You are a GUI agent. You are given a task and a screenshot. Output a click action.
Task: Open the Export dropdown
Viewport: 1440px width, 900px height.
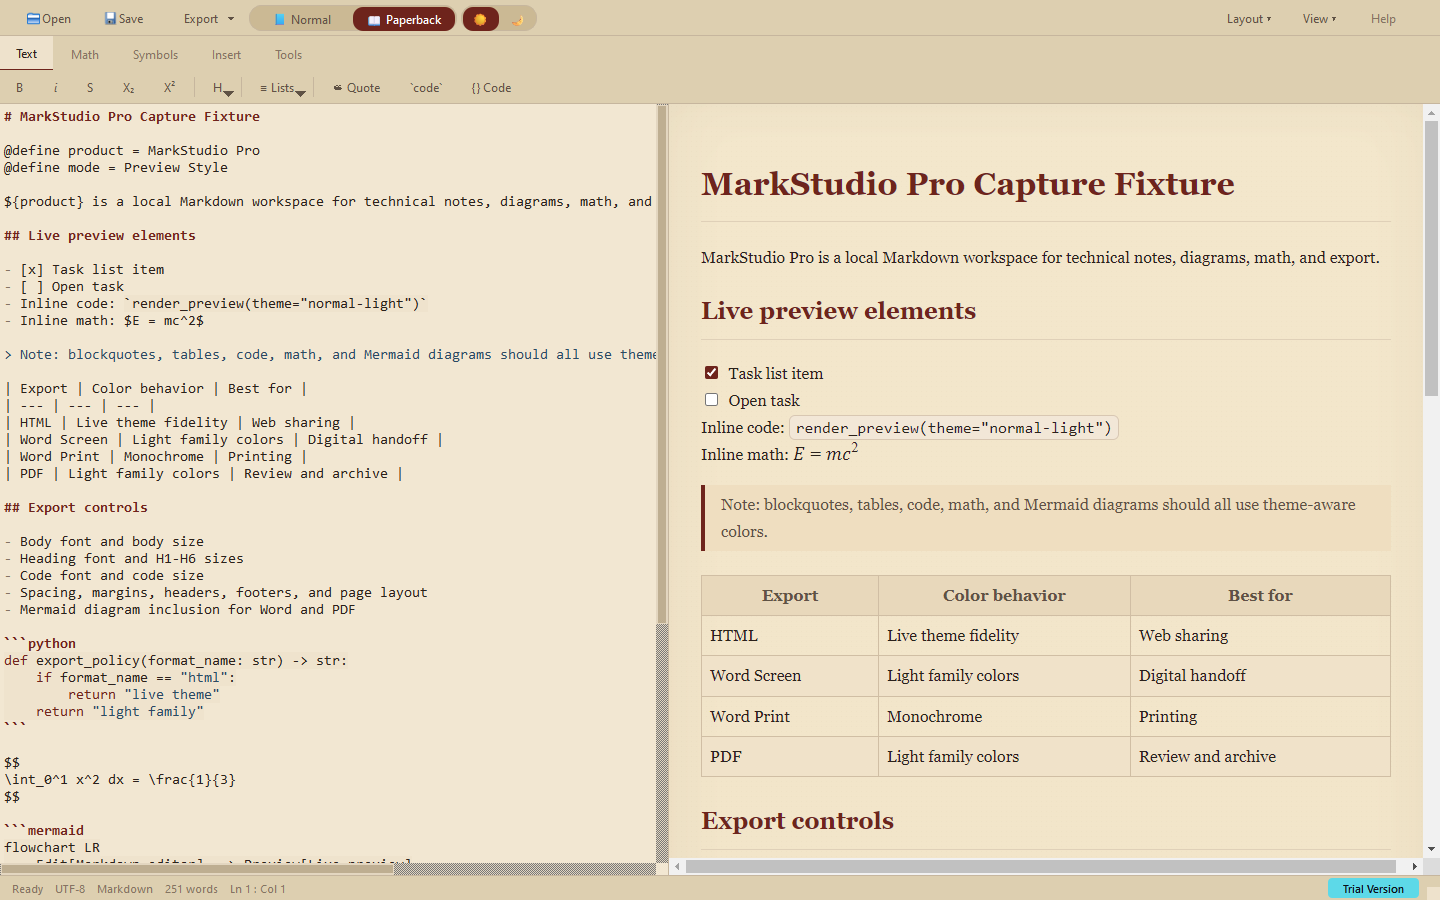[x=208, y=19]
